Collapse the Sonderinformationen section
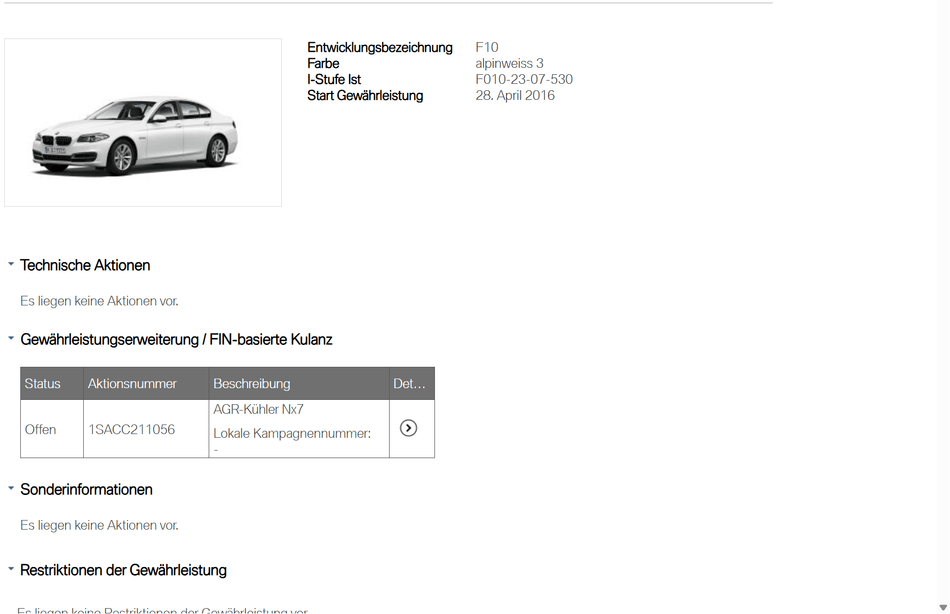 [10, 489]
